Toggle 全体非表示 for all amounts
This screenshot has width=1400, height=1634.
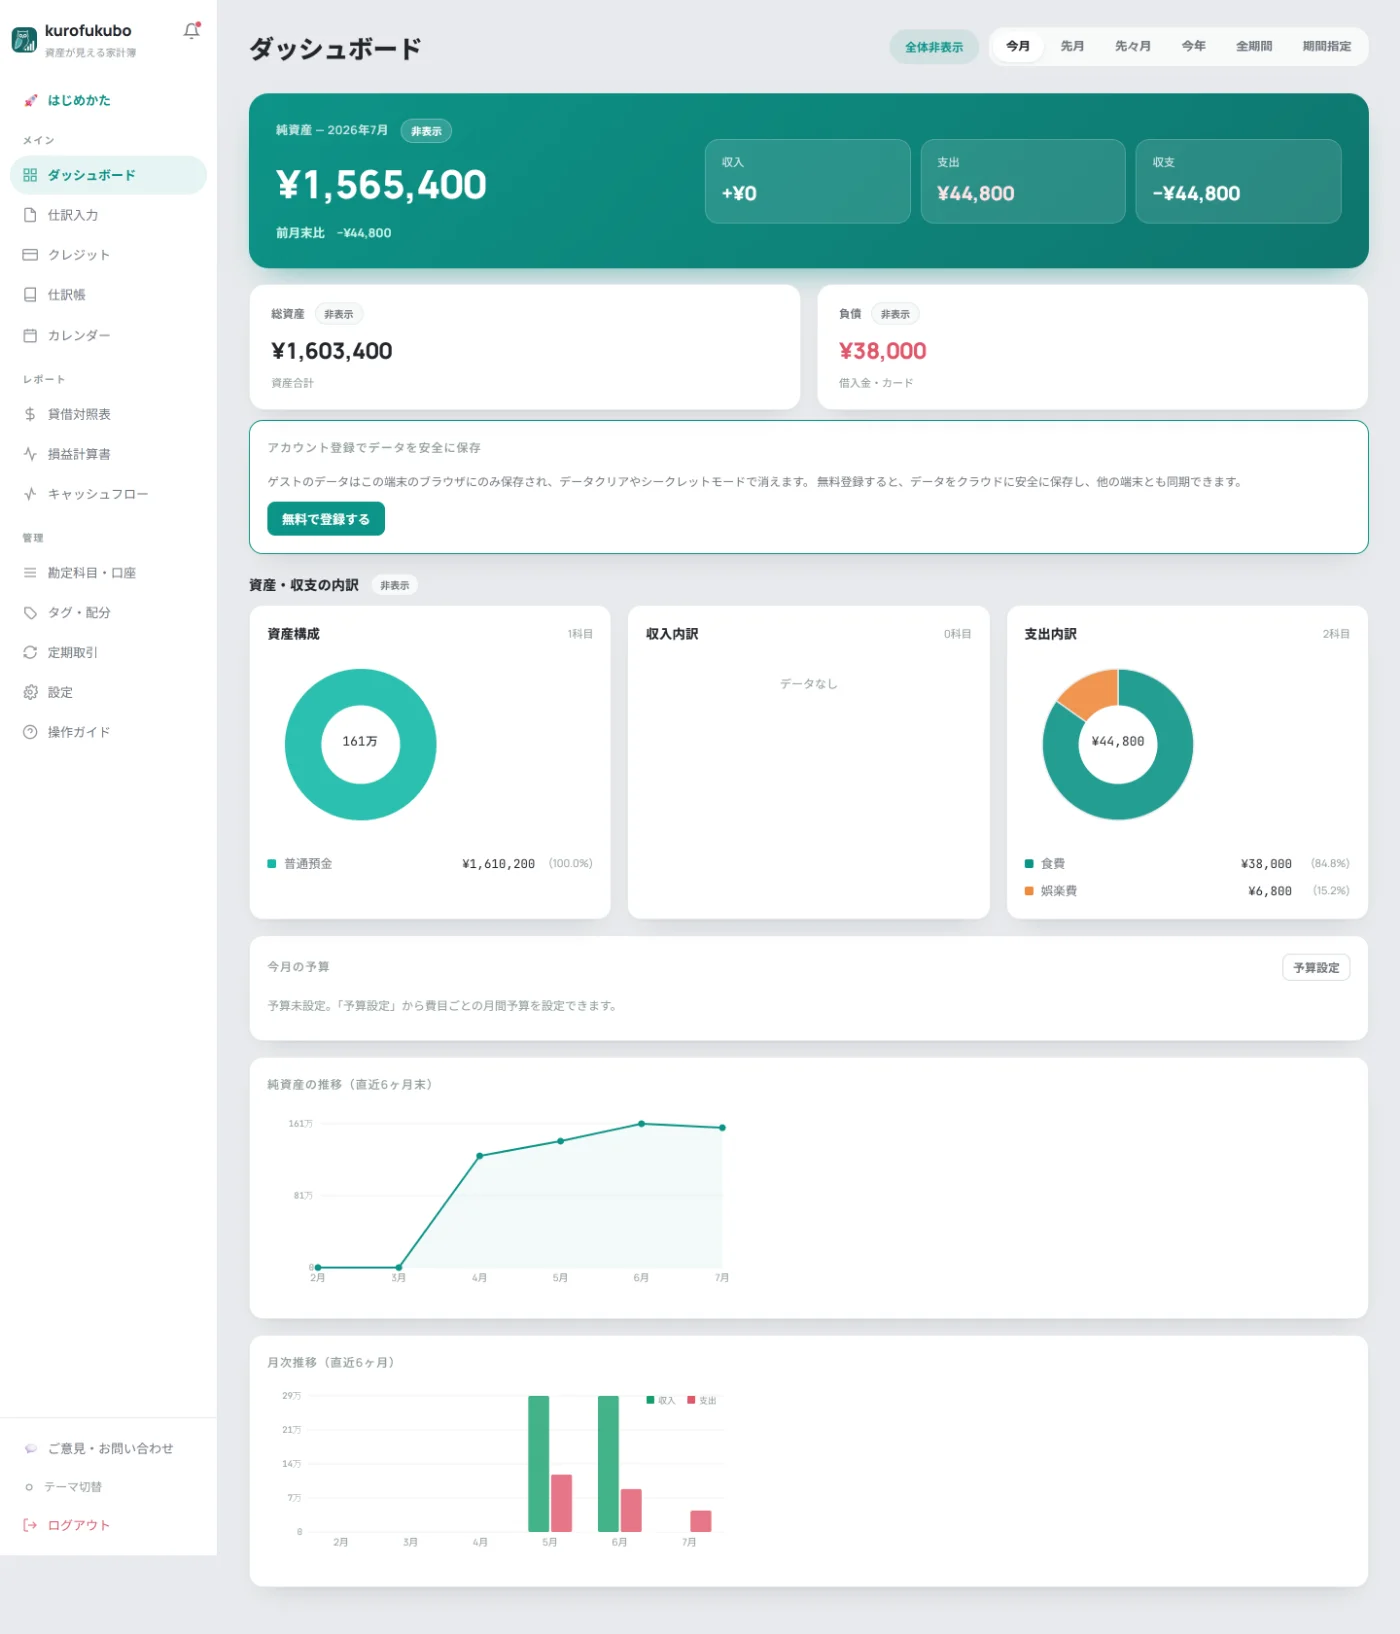point(934,47)
